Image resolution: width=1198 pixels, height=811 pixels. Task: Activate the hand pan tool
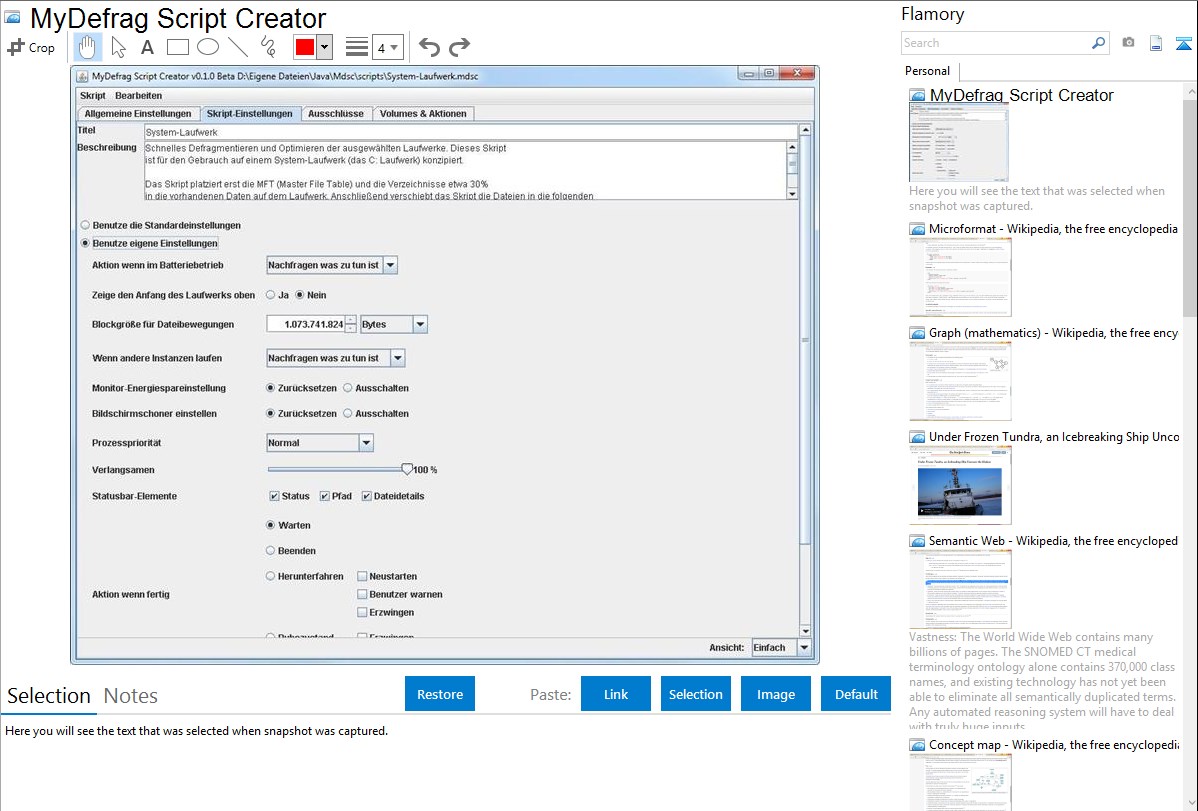87,47
